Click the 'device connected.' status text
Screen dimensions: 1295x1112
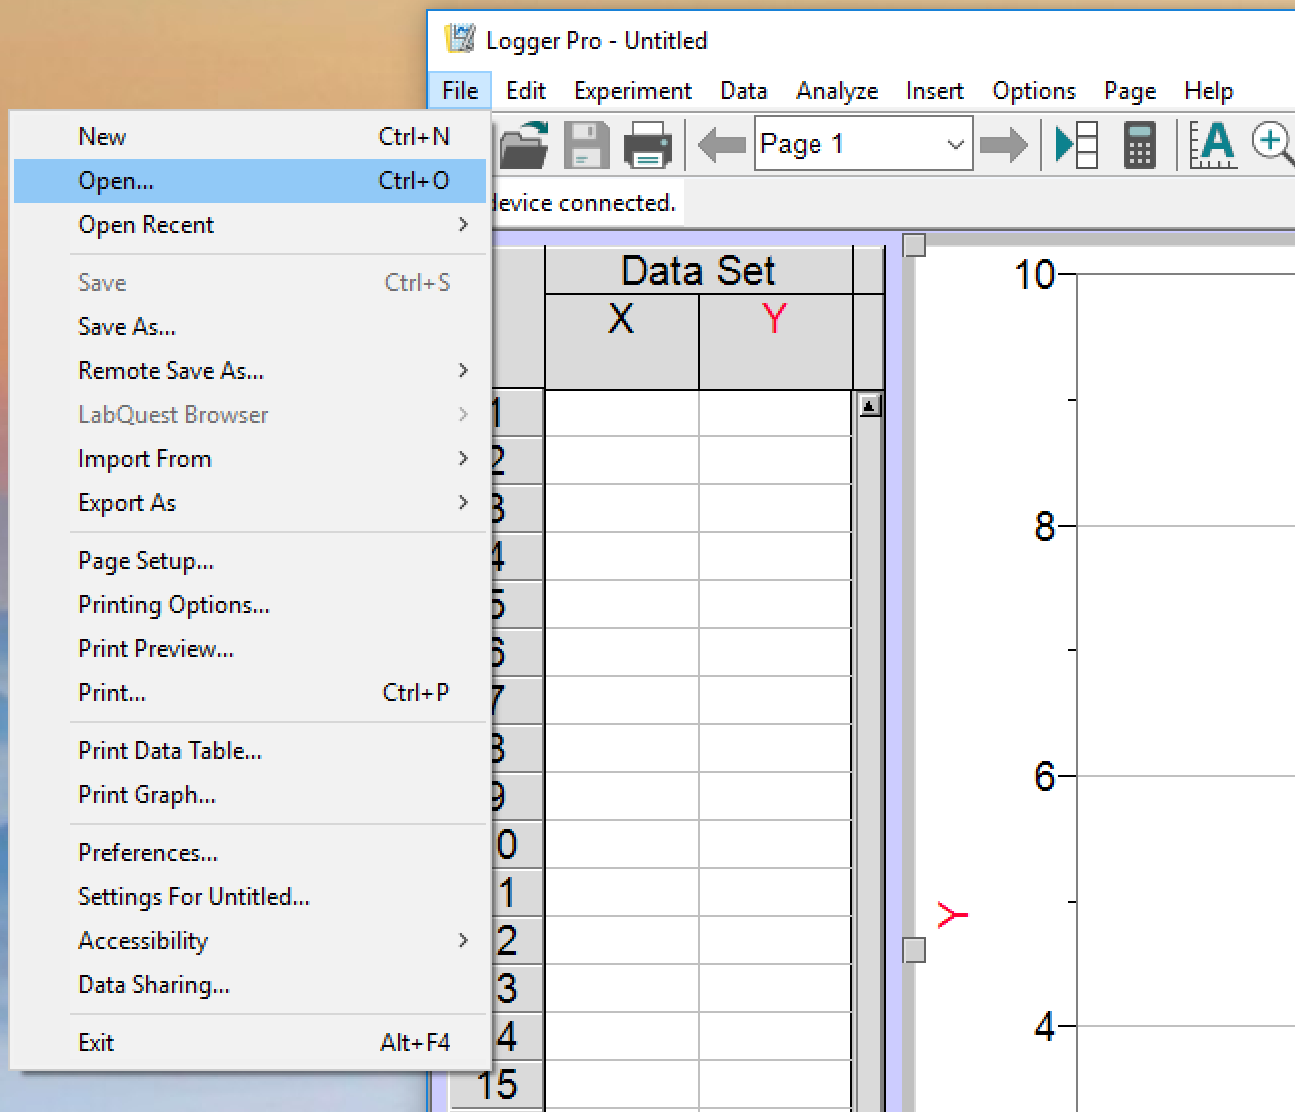584,203
